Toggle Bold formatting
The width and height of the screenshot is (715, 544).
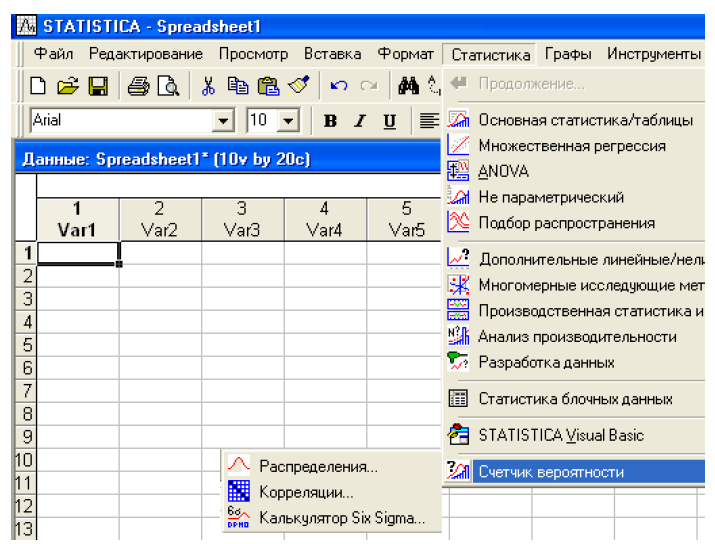click(x=330, y=121)
